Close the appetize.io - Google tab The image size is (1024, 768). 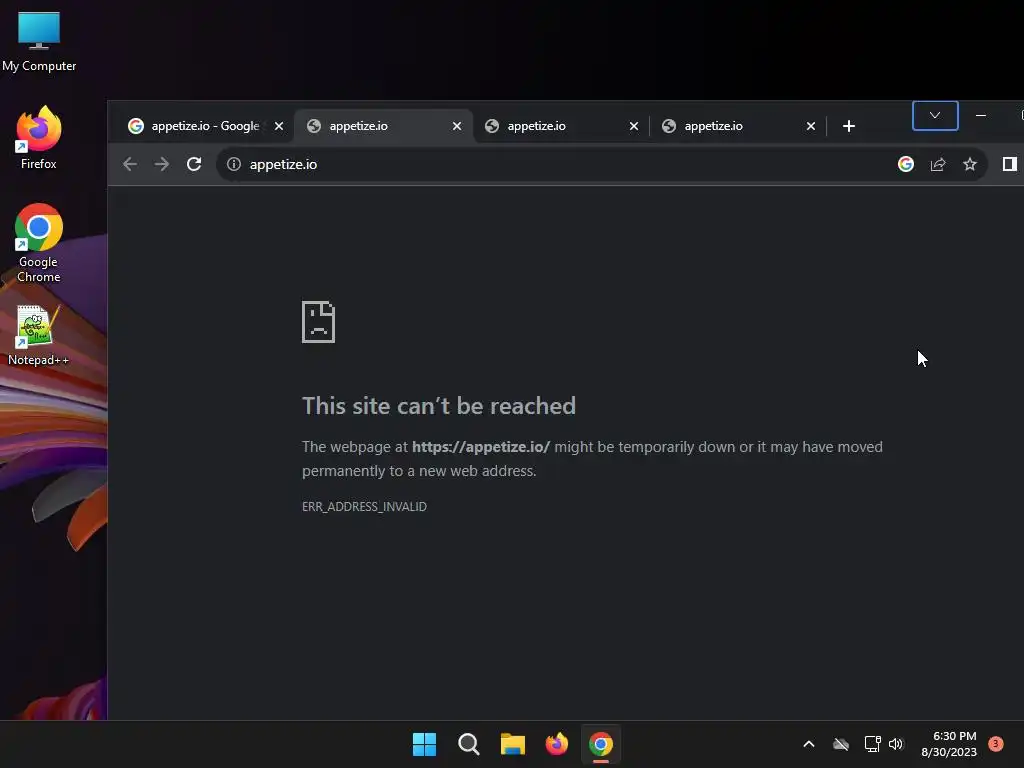[x=279, y=126]
